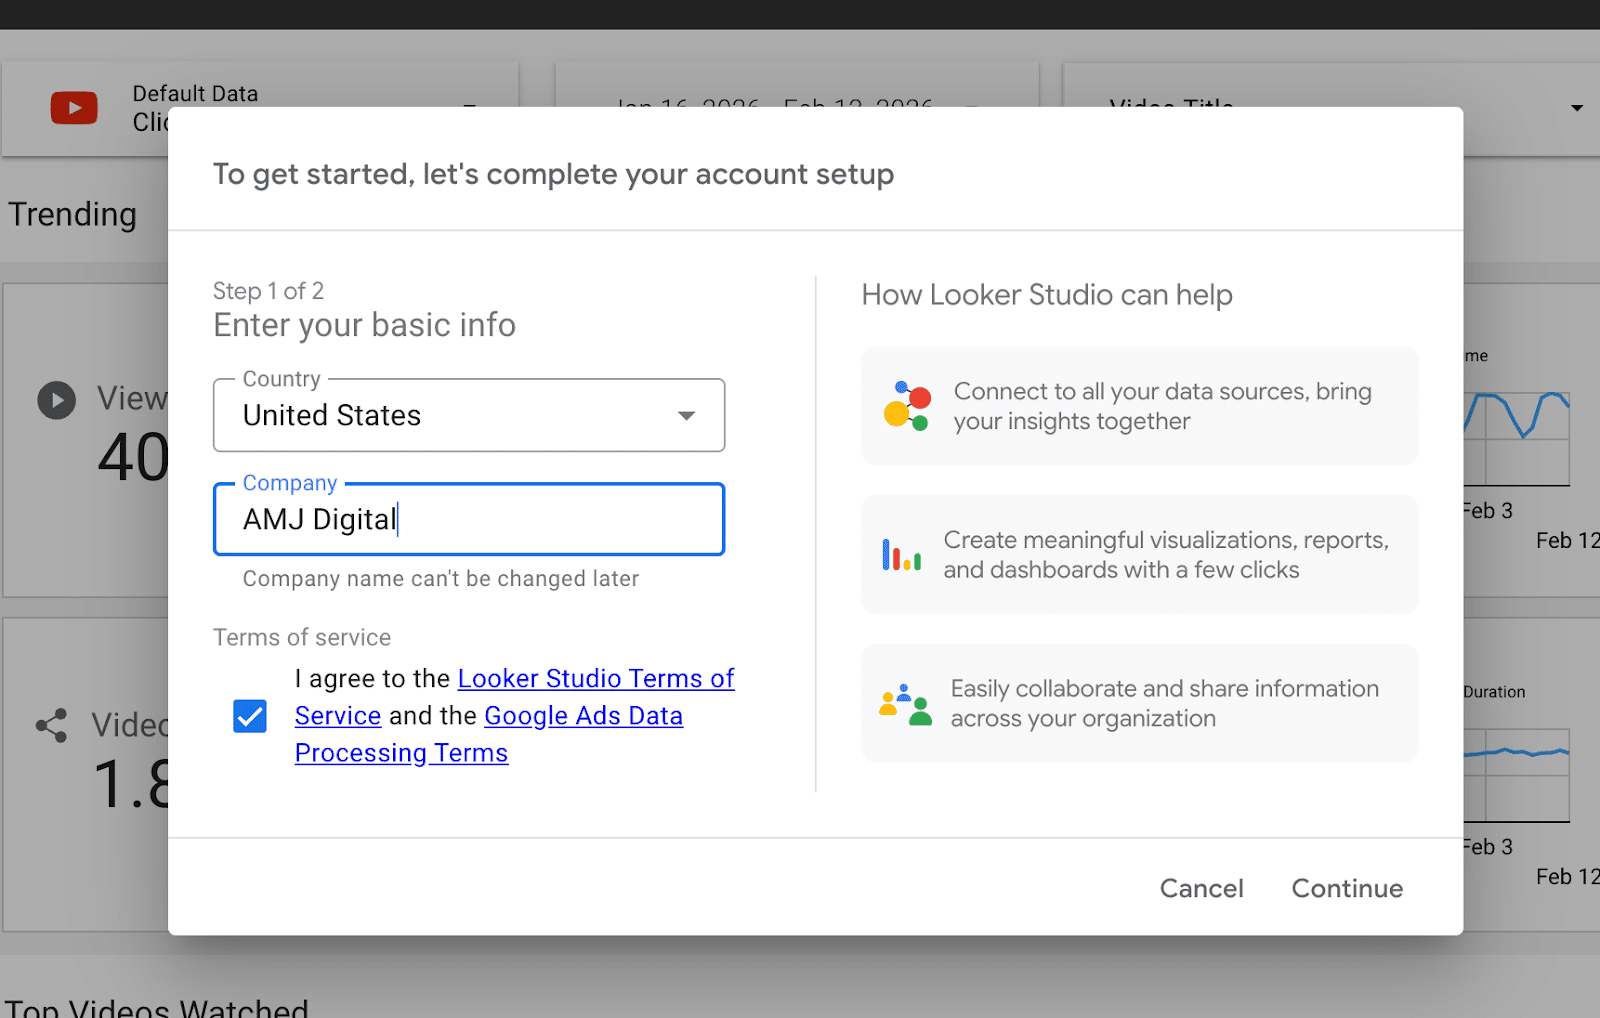Screen dimensions: 1600x1018
Task: Click the Trending heading in background report
Action: [73, 215]
